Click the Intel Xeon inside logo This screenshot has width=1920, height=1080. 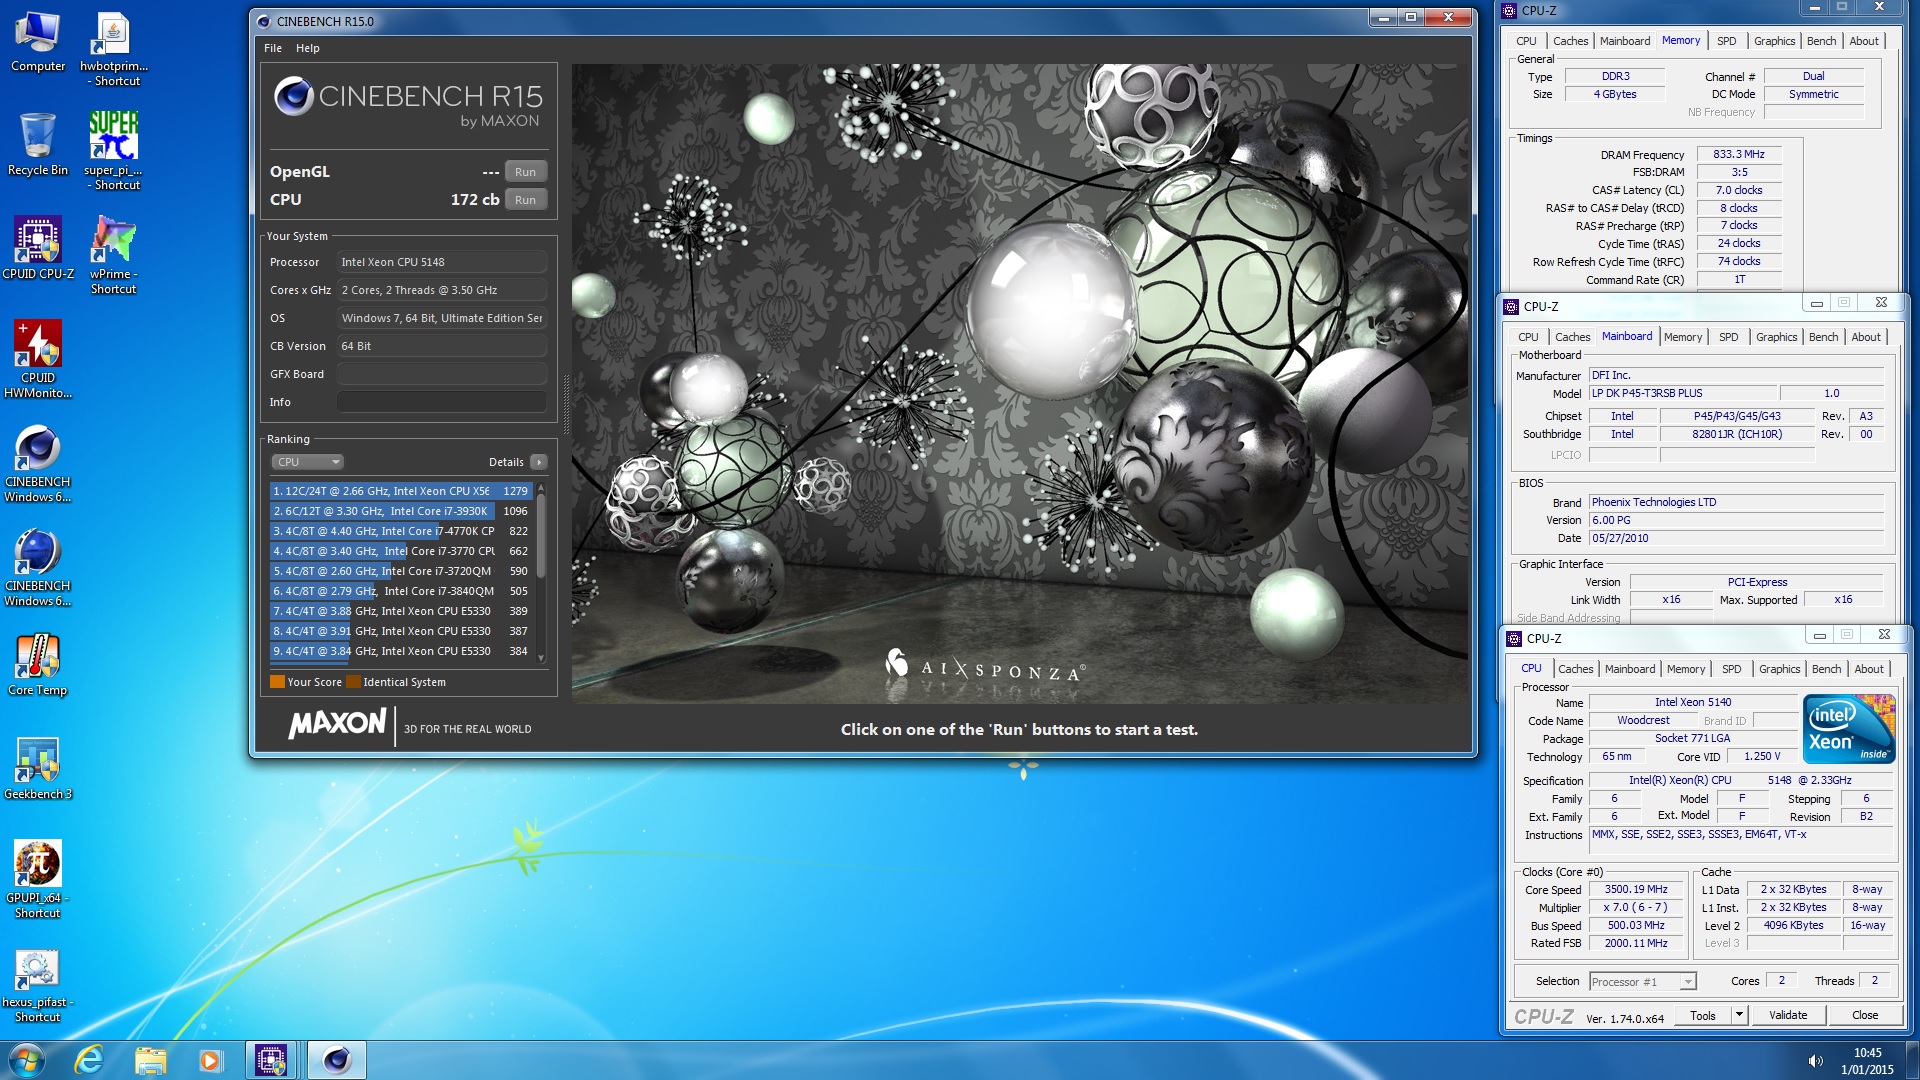point(1849,729)
